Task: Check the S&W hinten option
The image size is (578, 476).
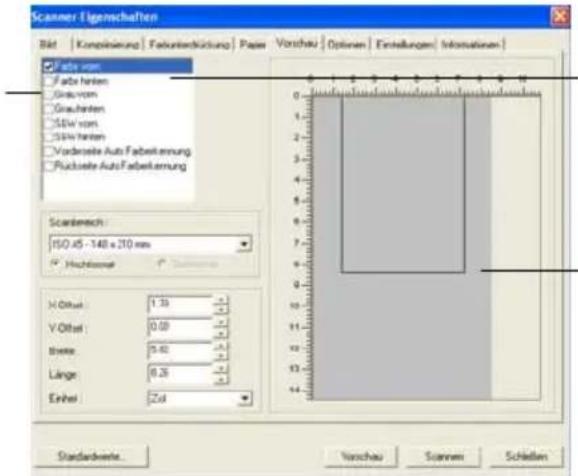Action: pyautogui.click(x=49, y=137)
